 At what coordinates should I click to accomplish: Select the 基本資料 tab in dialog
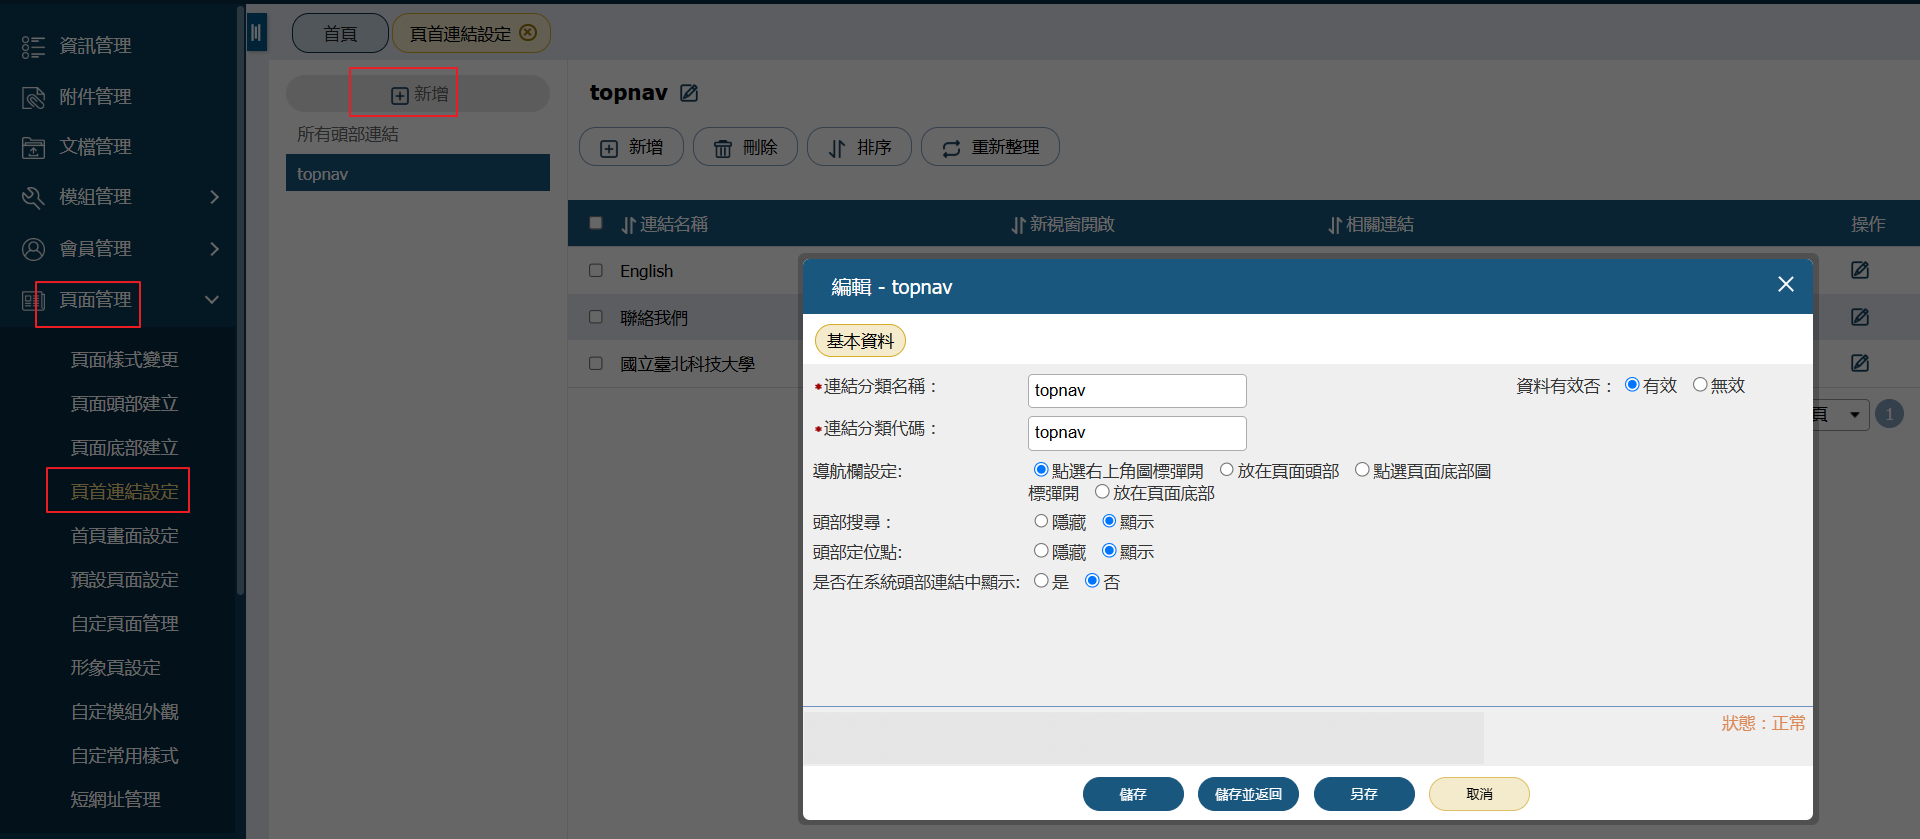point(860,341)
